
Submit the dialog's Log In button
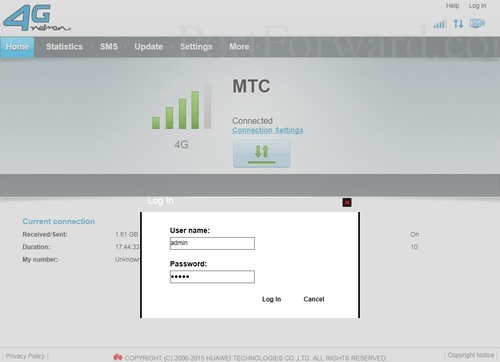click(271, 299)
